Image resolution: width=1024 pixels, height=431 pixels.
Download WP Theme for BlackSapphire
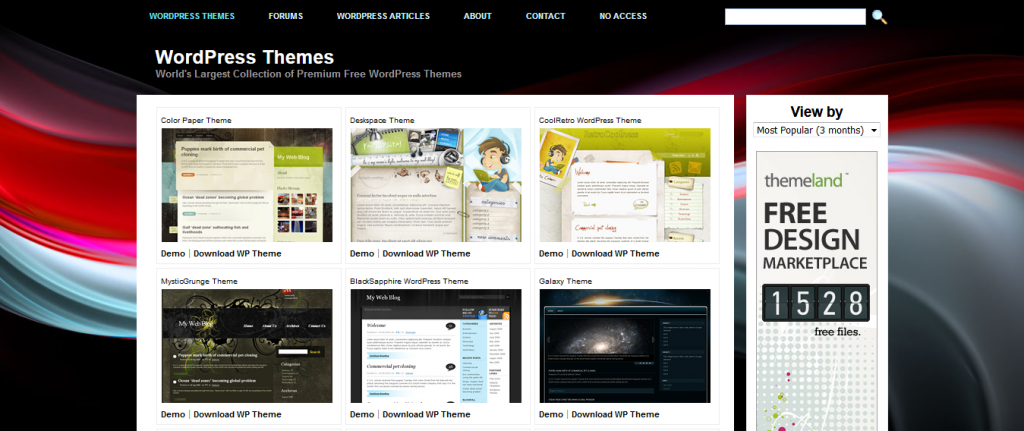tap(426, 414)
